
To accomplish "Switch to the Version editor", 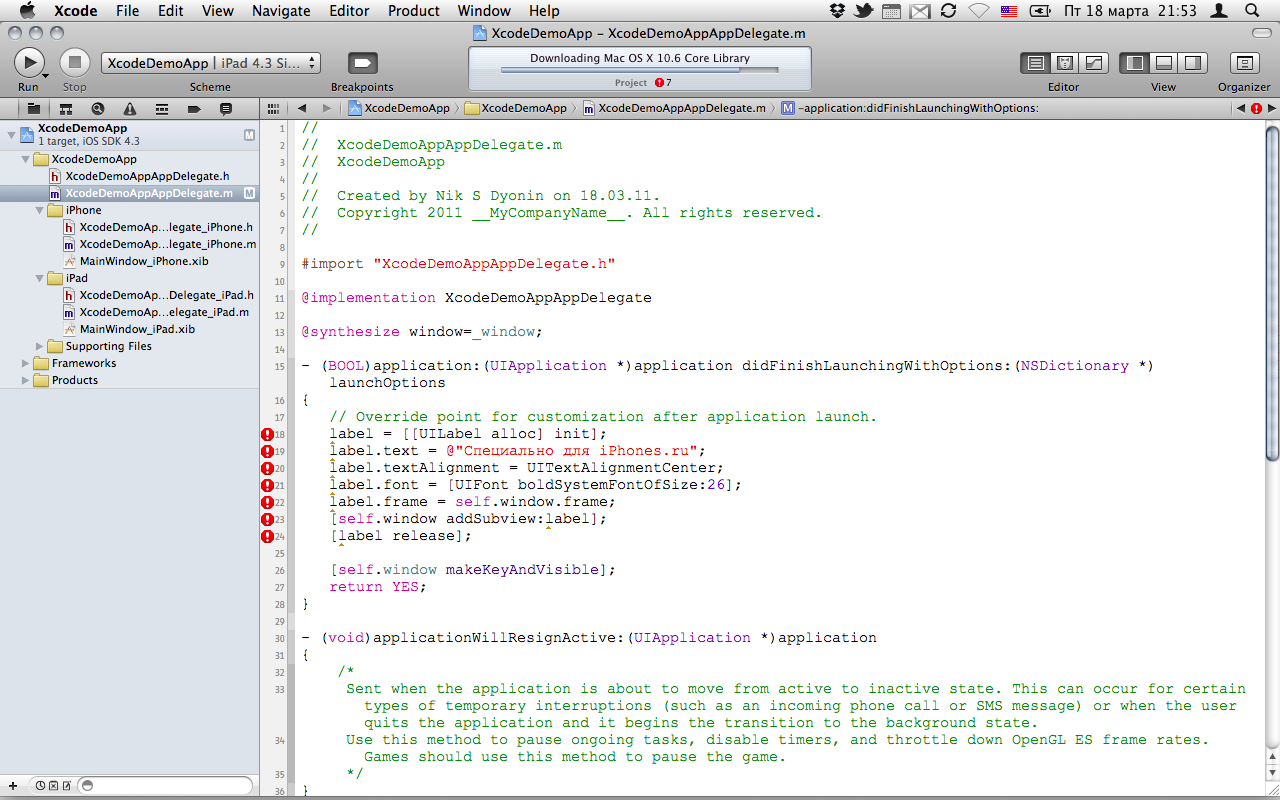I will (x=1094, y=63).
